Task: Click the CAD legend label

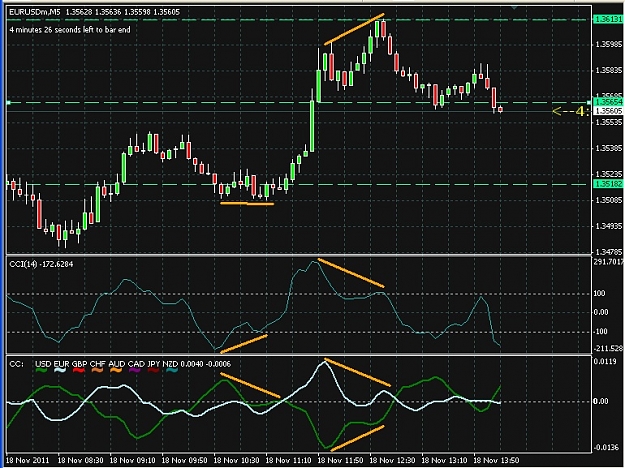Action: (x=136, y=364)
